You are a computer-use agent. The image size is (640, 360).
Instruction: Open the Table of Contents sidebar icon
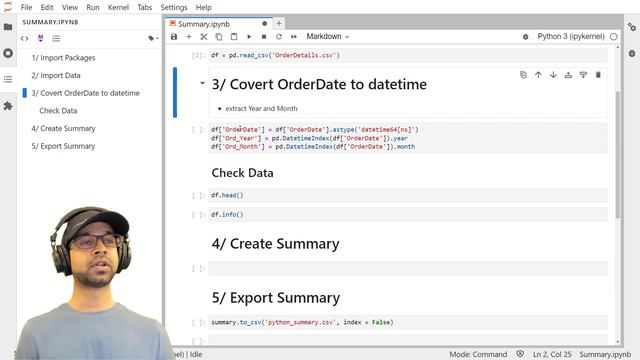(8, 79)
